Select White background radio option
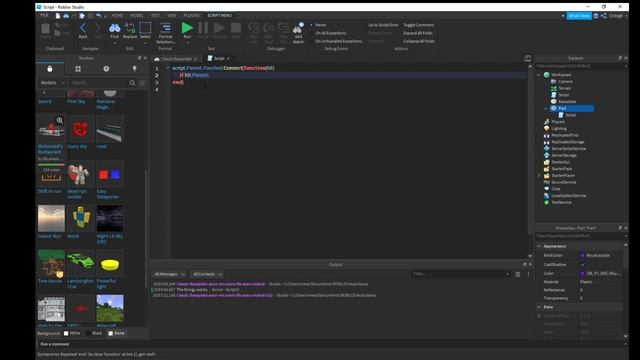 [x=66, y=333]
